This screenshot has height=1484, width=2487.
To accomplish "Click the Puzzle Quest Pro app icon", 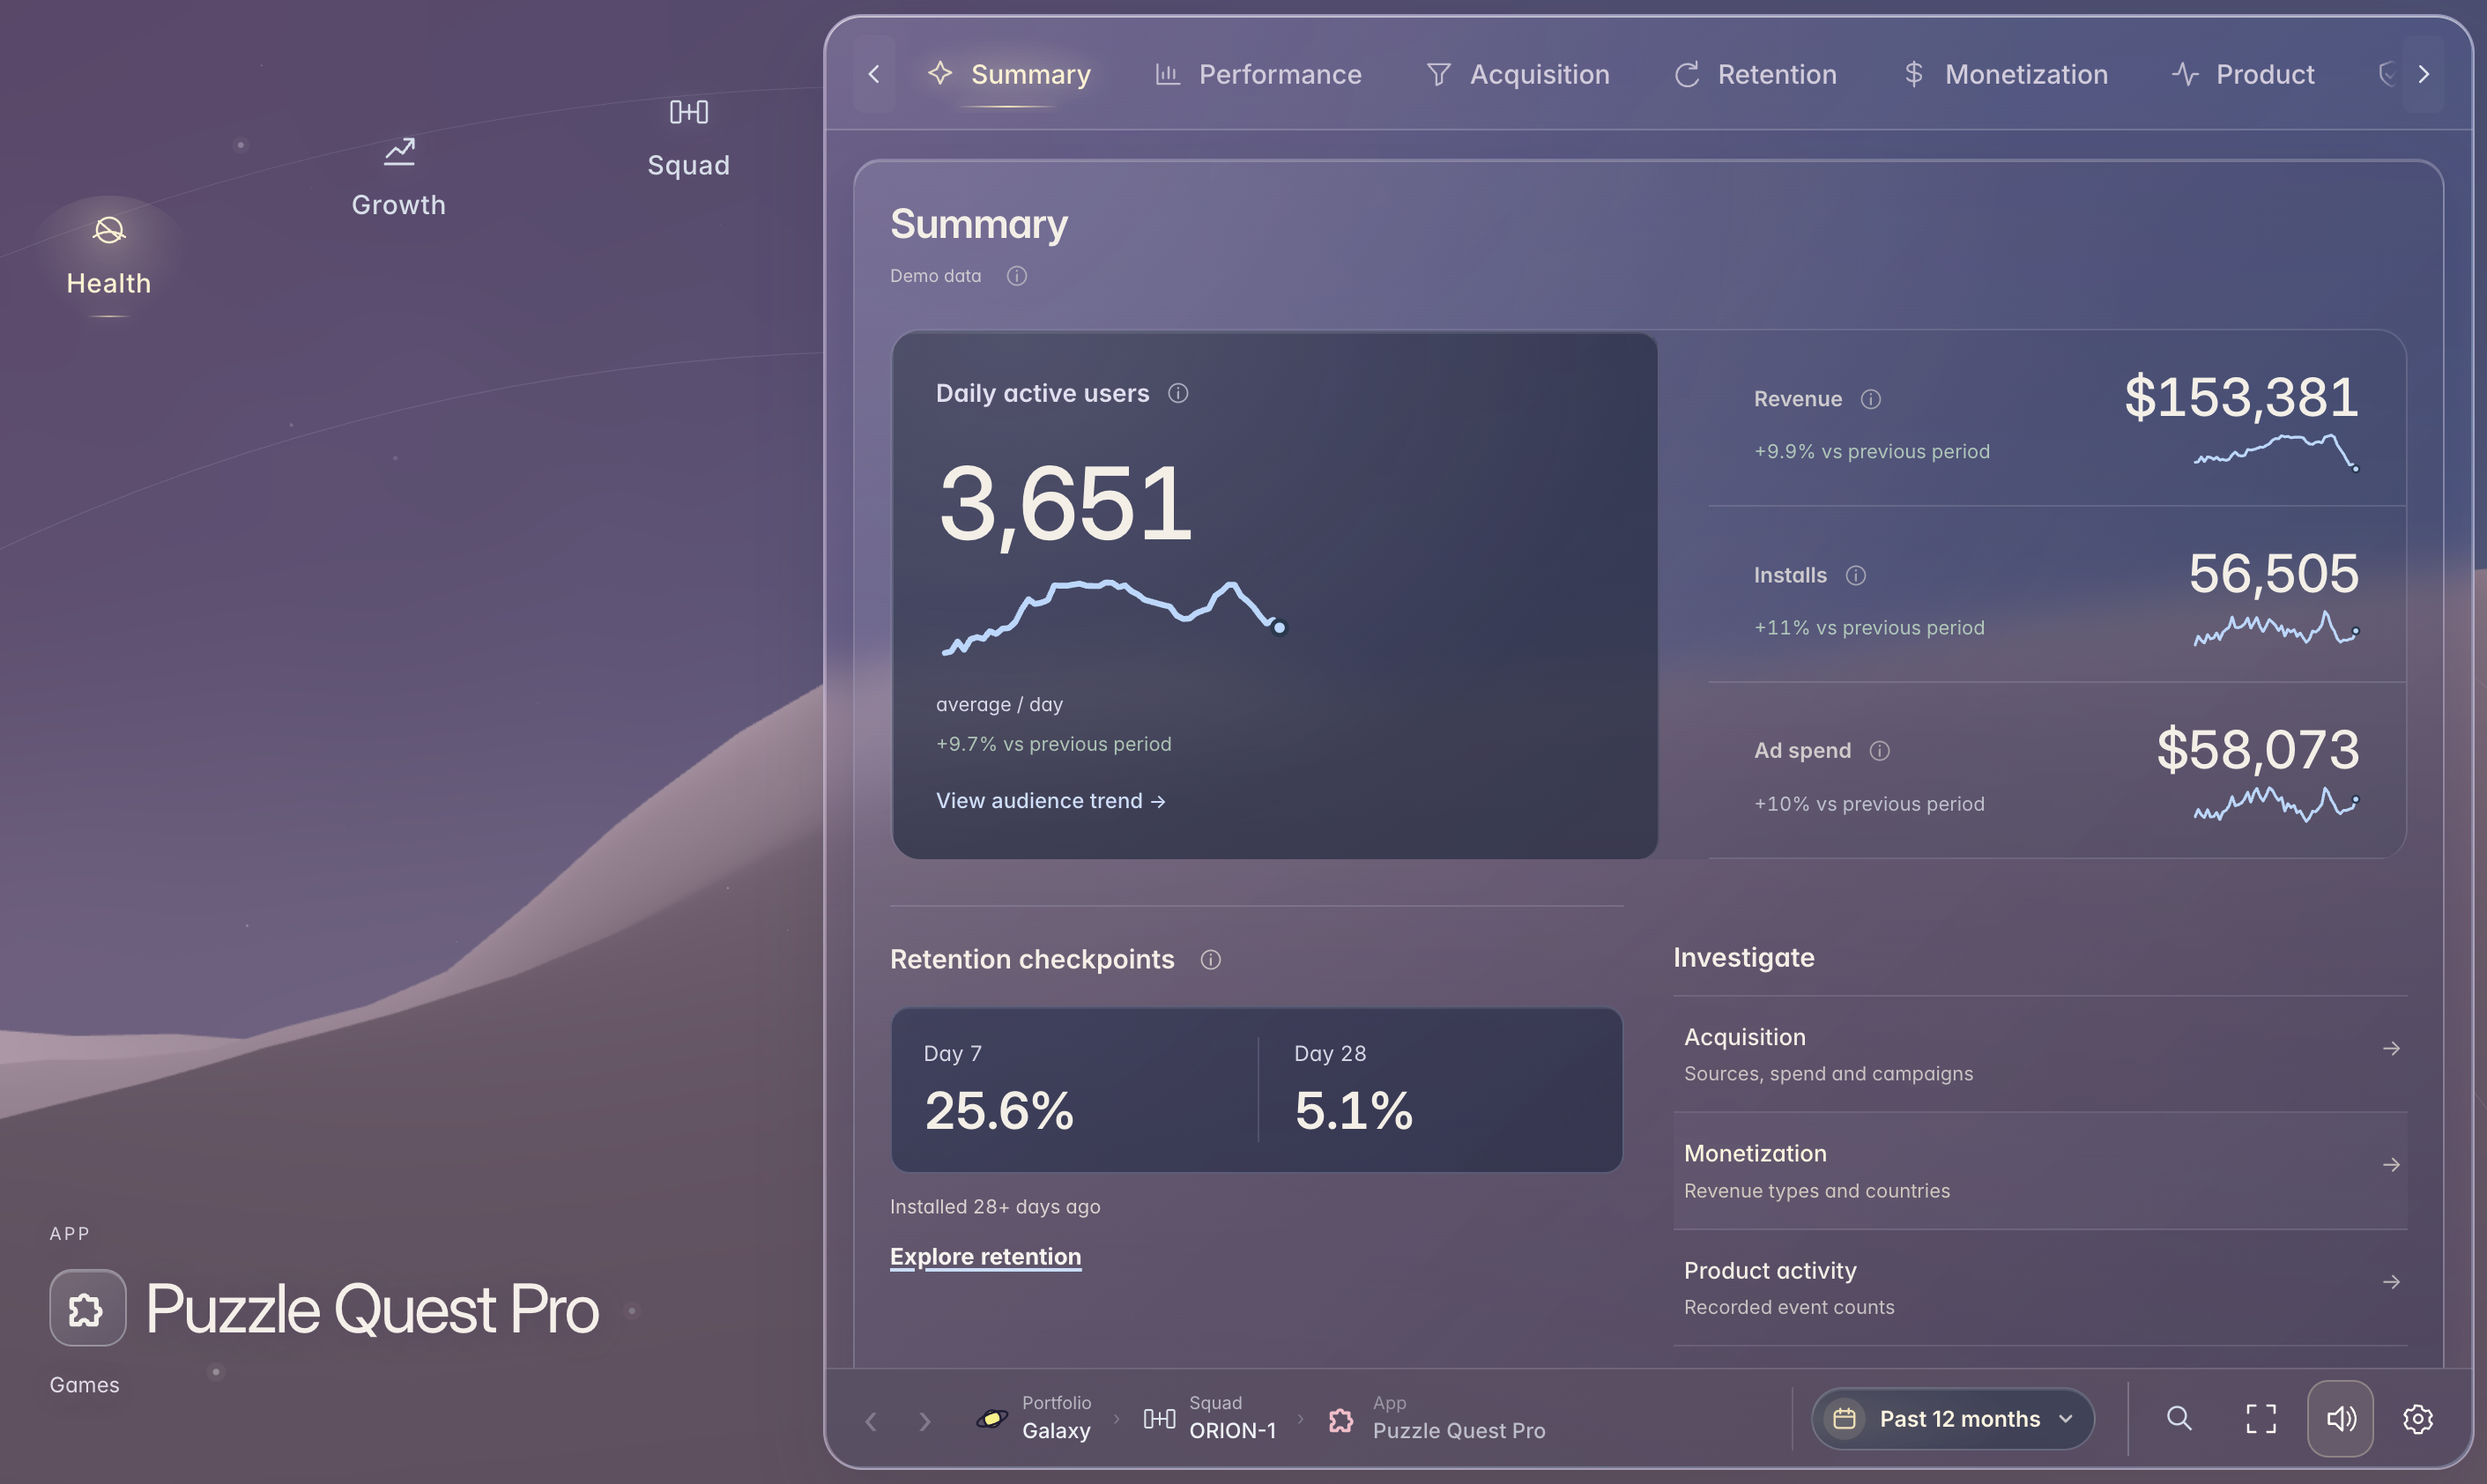I will 88,1308.
